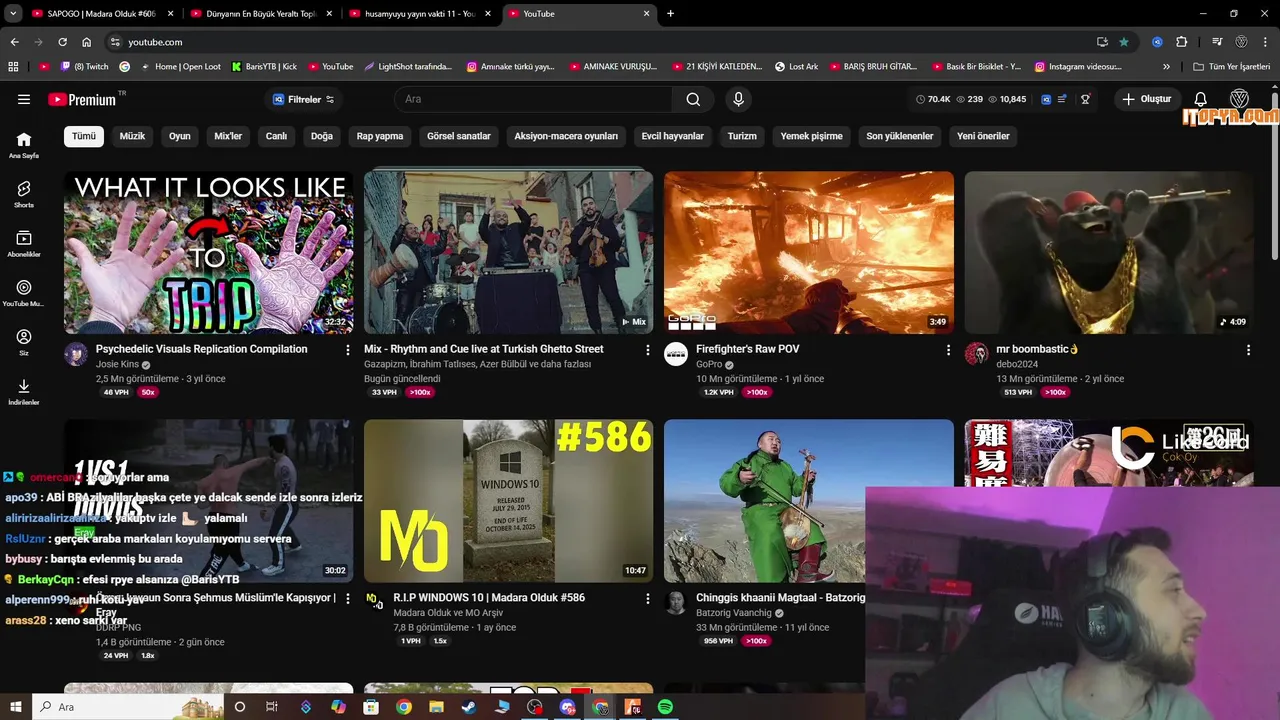1280x720 pixels.
Task: Click the Oluştur create button
Action: click(x=1146, y=99)
